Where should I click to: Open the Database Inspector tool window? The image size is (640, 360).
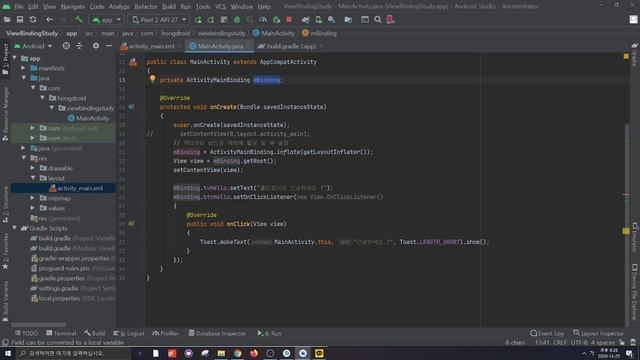(x=217, y=333)
